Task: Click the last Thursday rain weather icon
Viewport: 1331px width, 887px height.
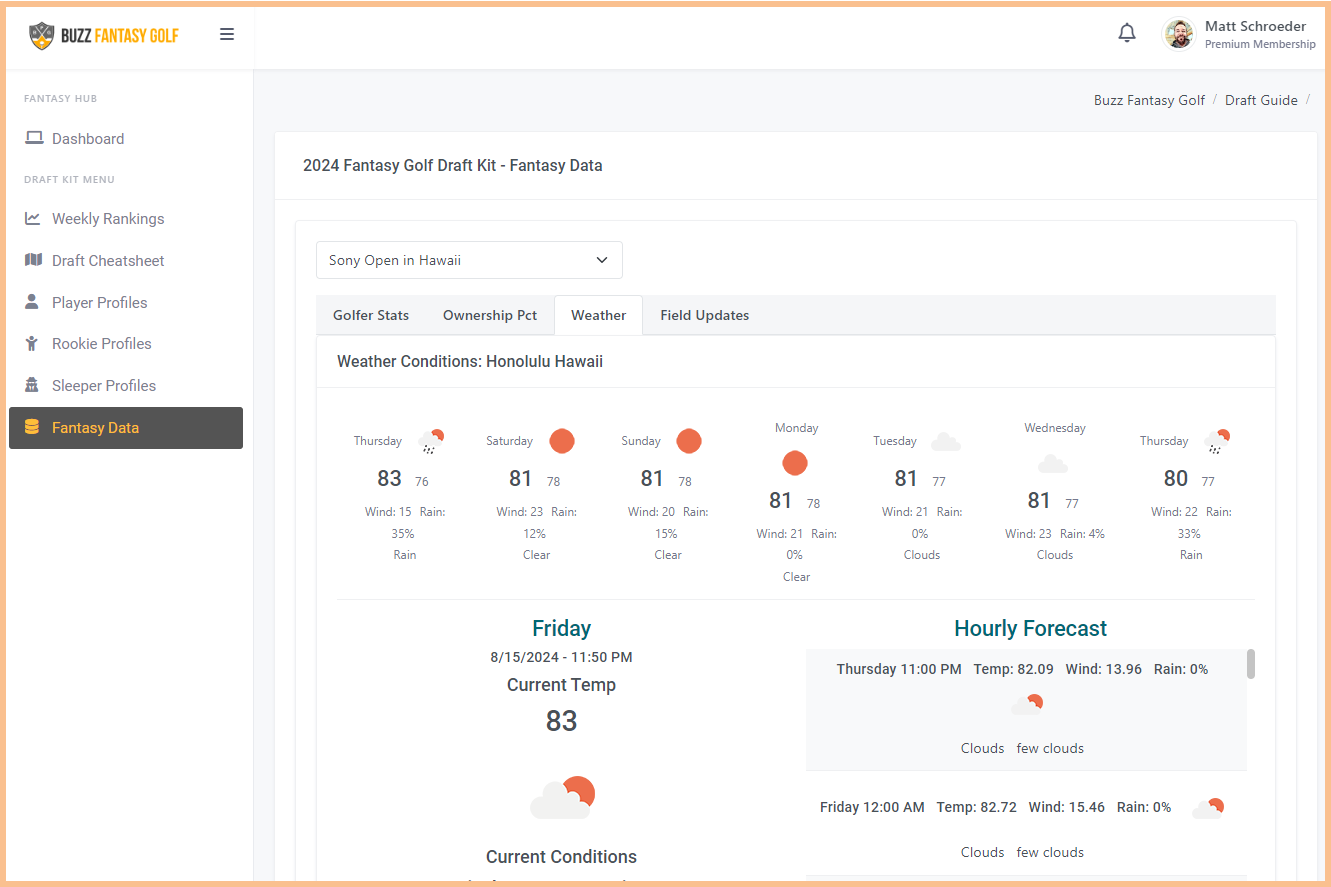Action: coord(1217,441)
